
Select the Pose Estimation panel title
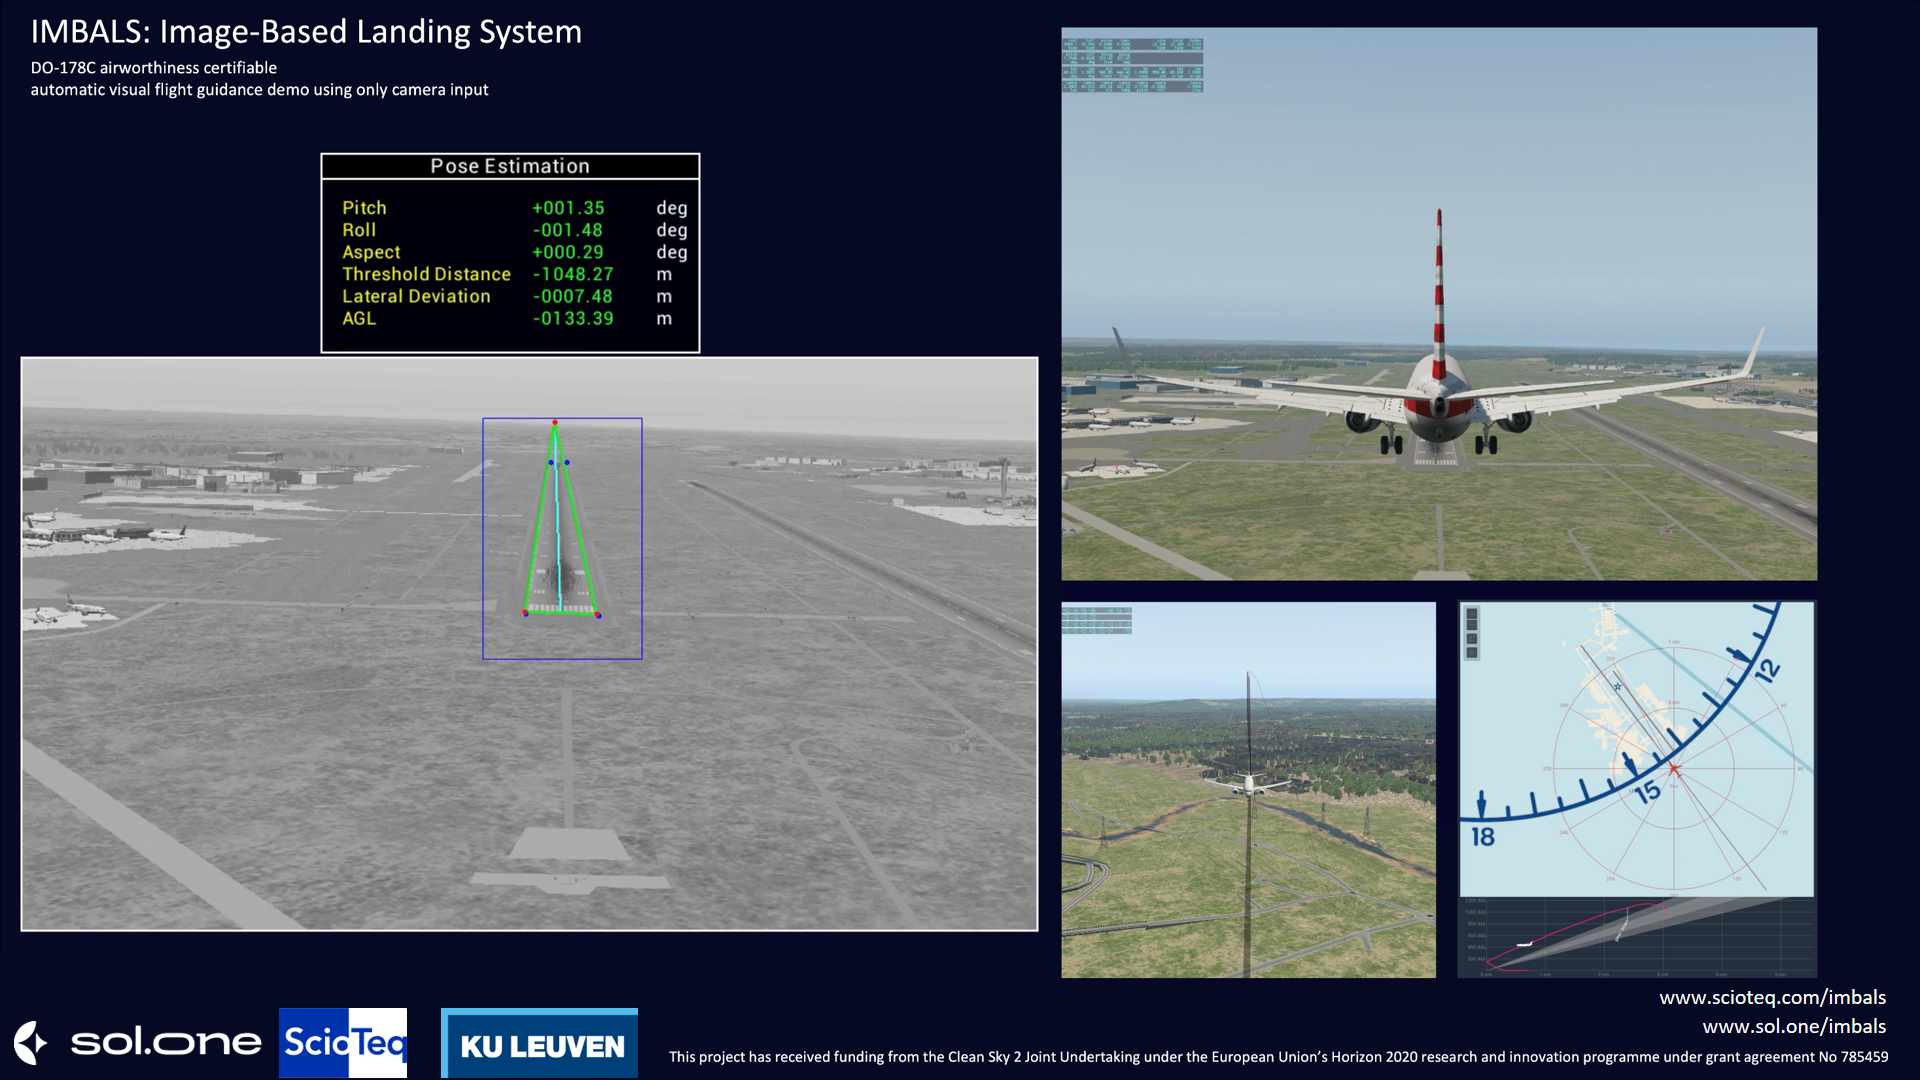pos(510,166)
